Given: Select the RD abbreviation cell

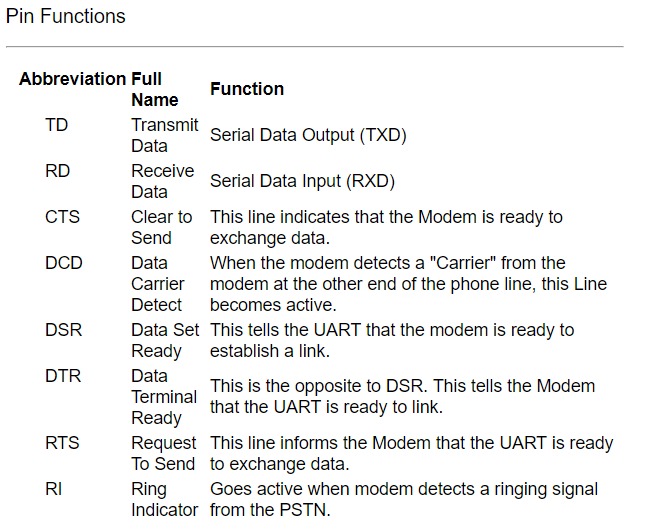Looking at the screenshot, I should [57, 171].
